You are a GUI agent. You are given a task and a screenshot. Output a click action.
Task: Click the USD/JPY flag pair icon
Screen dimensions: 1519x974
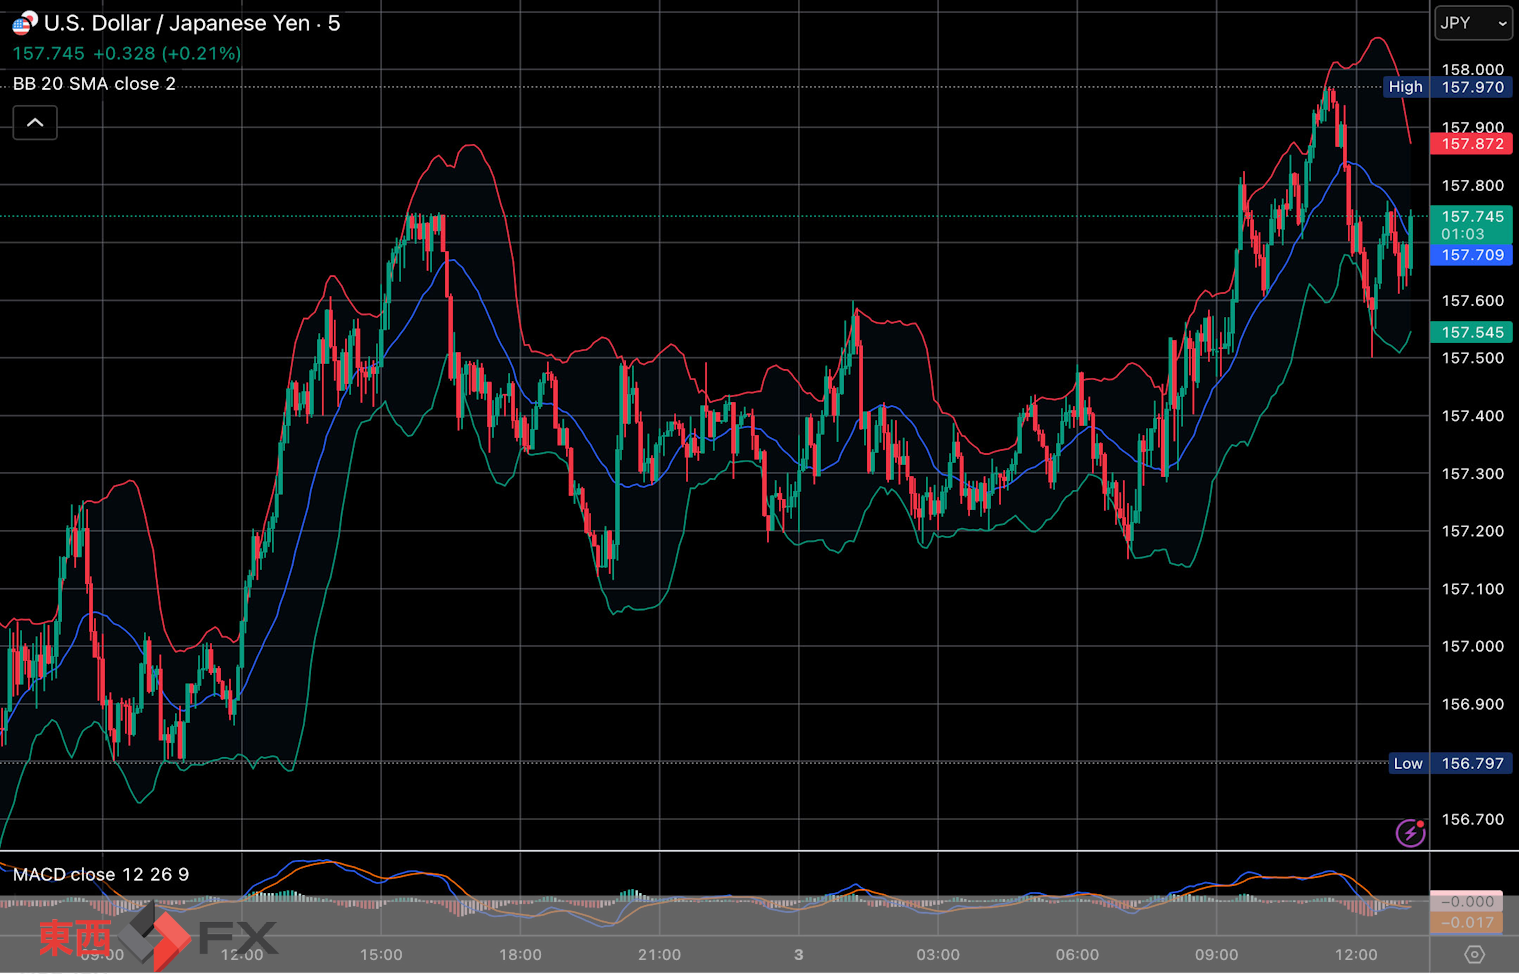pyautogui.click(x=24, y=22)
